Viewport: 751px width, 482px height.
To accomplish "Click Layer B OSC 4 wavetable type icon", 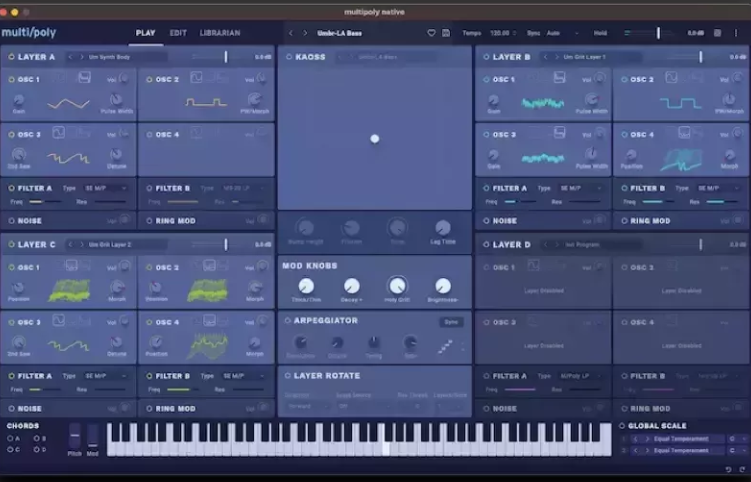I will click(x=684, y=132).
